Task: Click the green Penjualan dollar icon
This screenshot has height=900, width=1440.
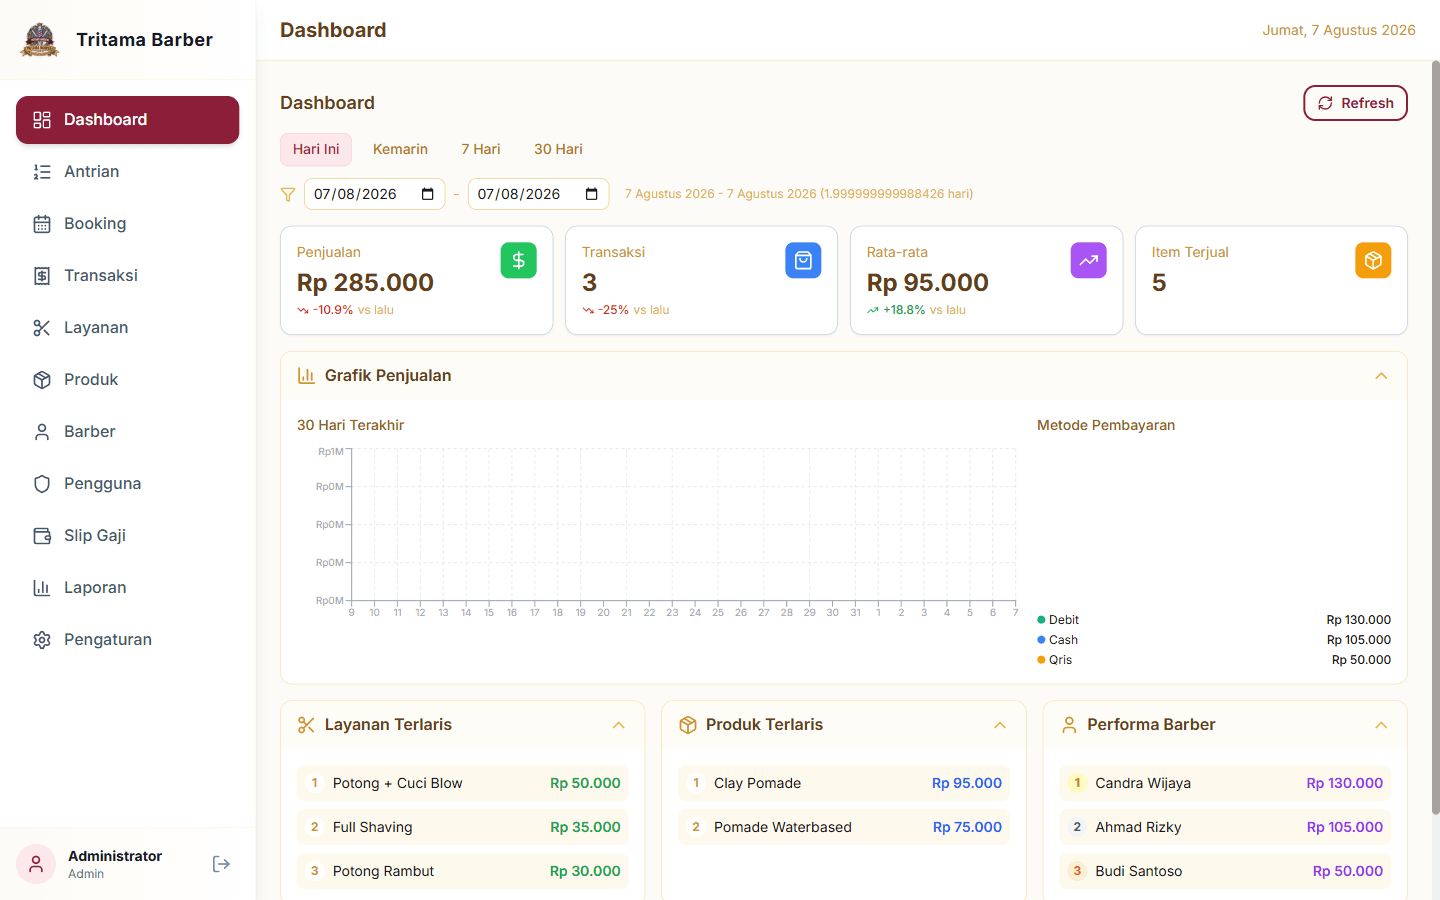Action: pos(518,260)
